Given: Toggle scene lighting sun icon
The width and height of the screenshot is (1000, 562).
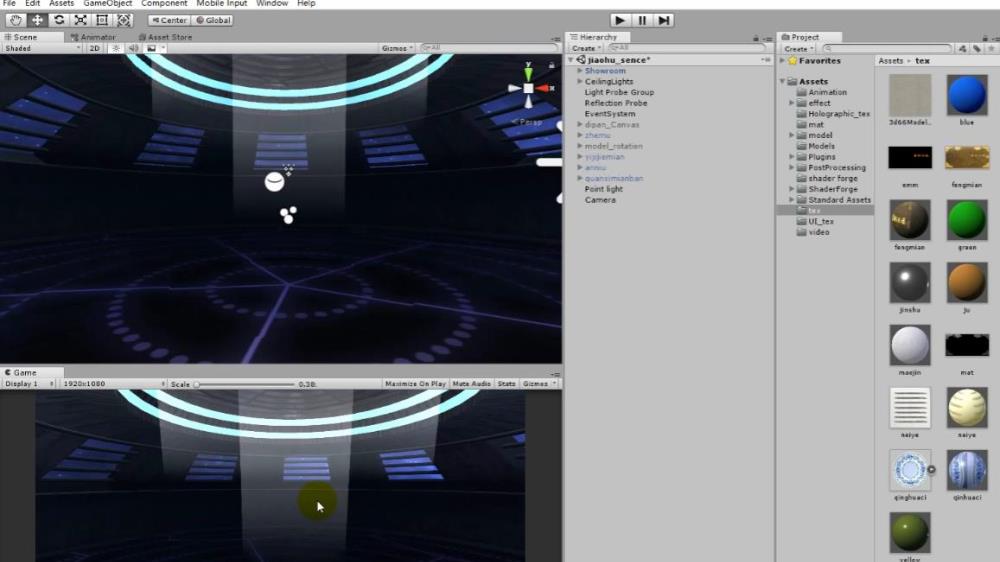Looking at the screenshot, I should click(115, 48).
